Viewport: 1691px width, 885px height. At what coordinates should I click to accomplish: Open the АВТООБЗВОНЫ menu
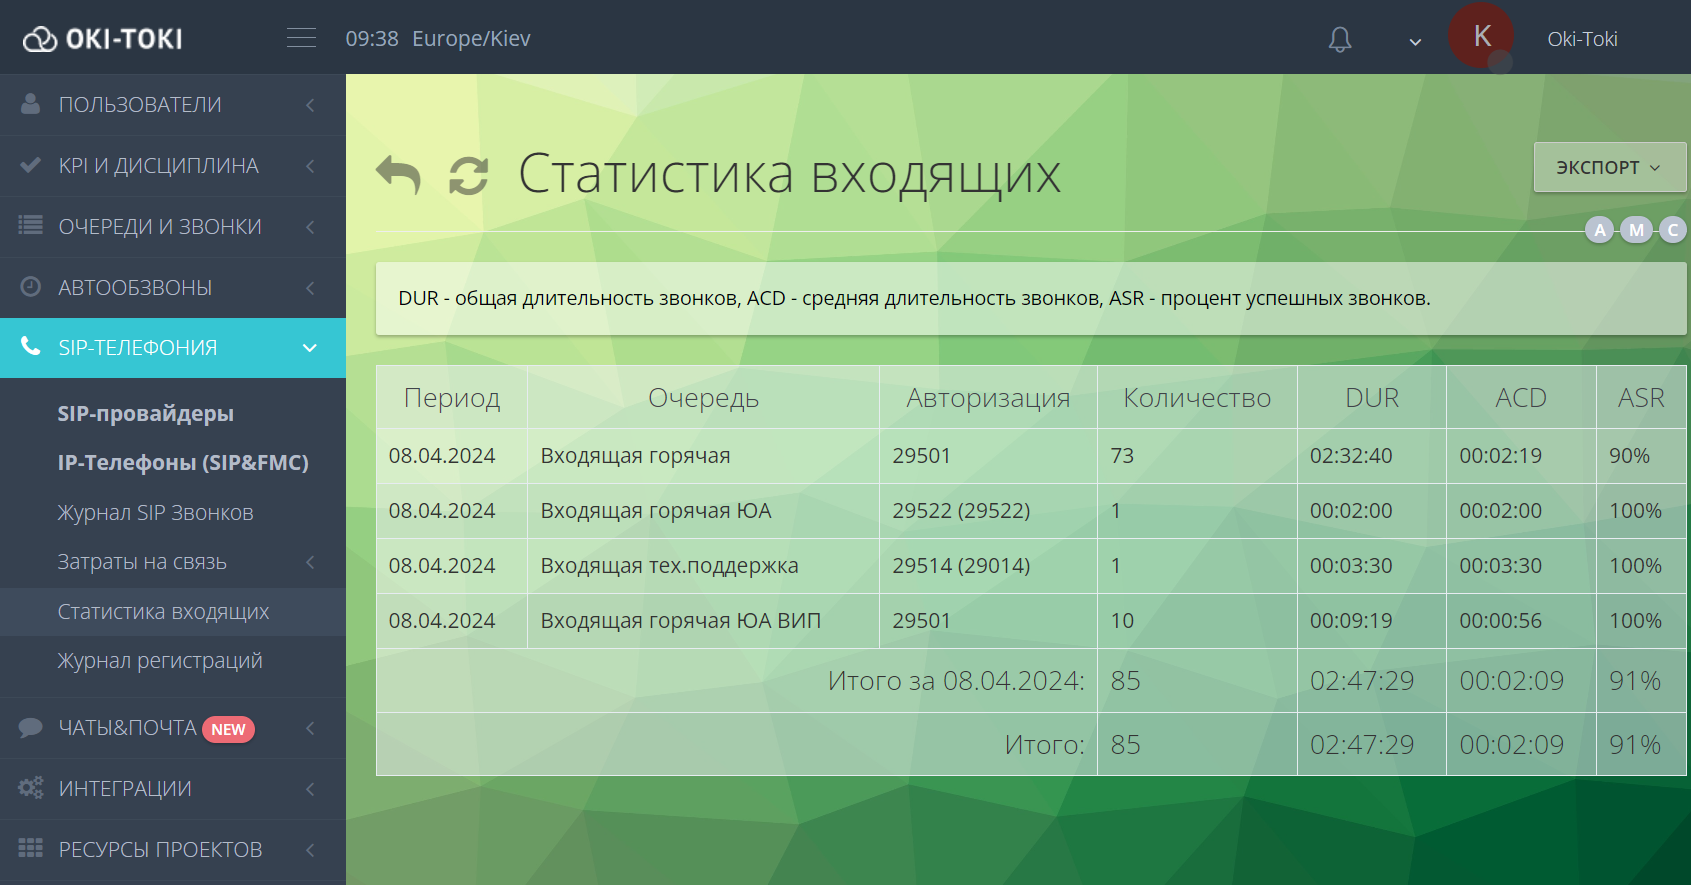pos(135,288)
